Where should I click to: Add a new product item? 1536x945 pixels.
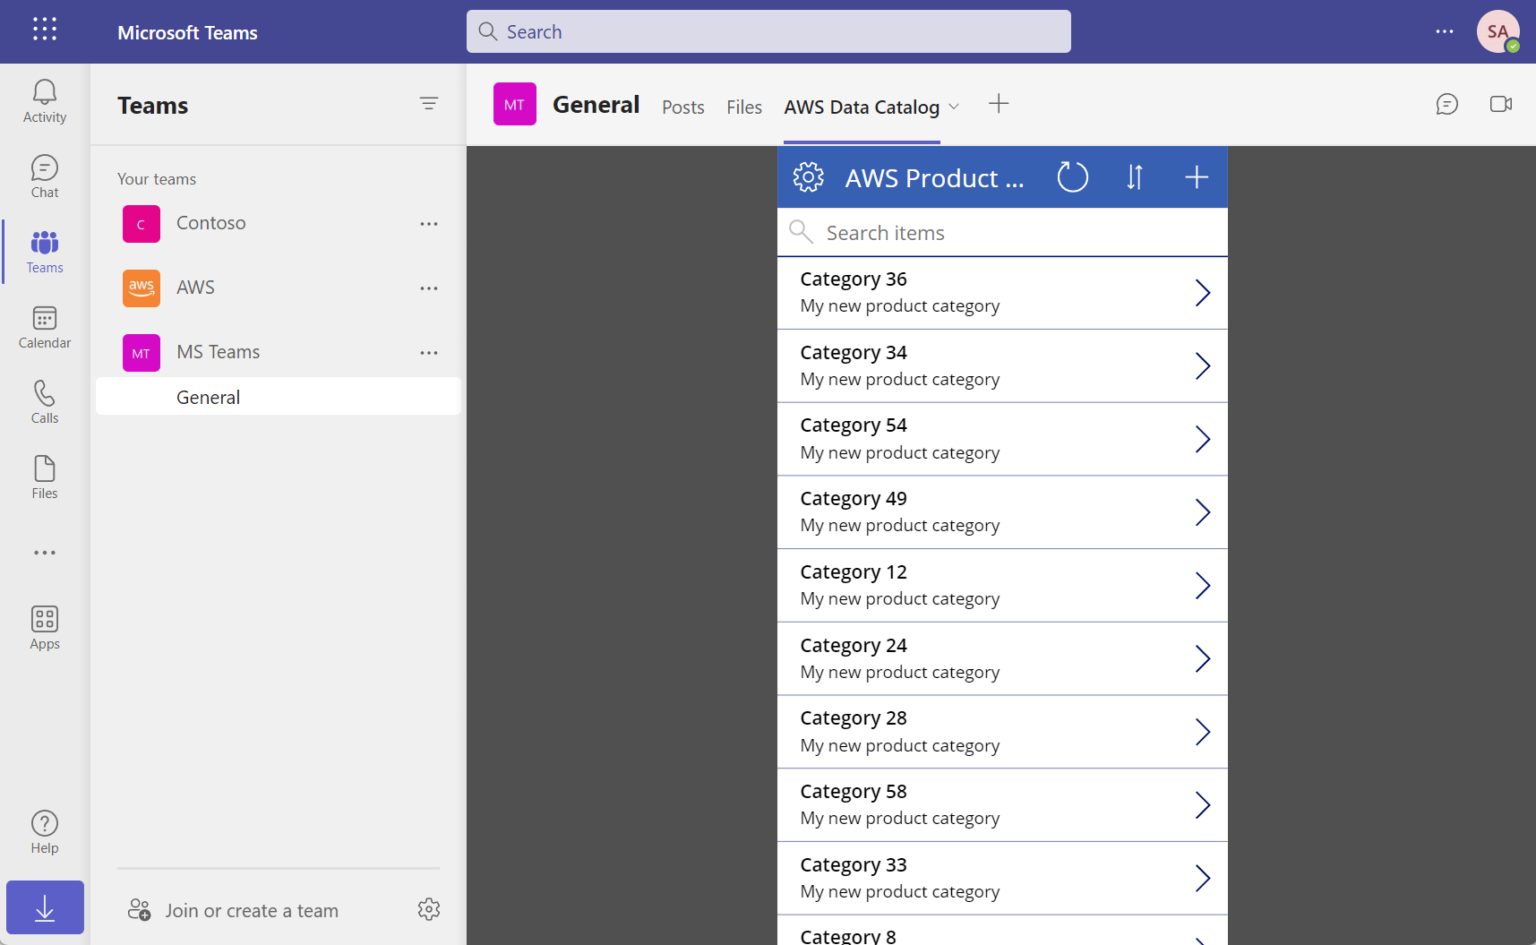[1196, 177]
